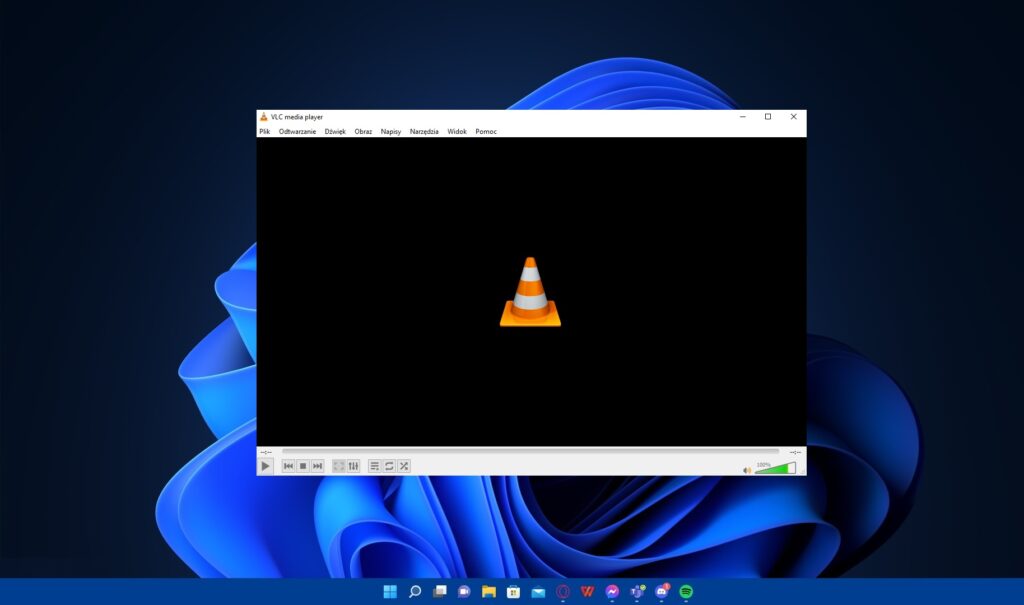Mute audio via the speaker icon
This screenshot has width=1024, height=605.
point(747,470)
